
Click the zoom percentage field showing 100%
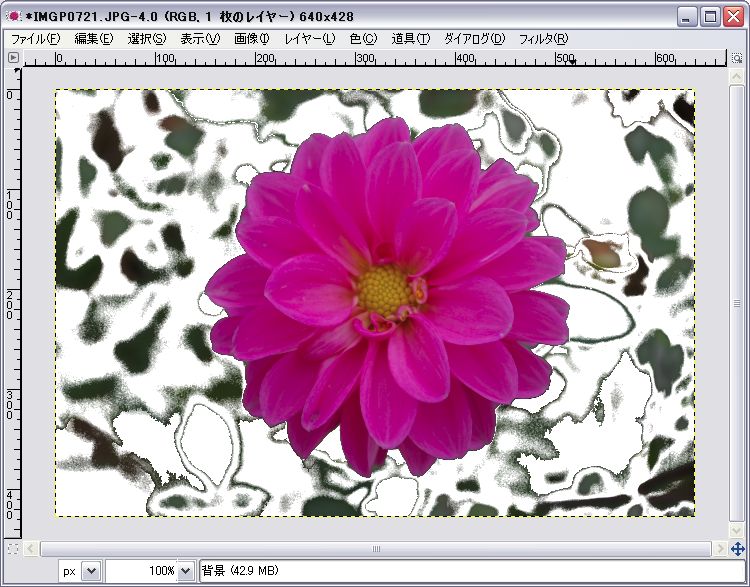click(142, 571)
